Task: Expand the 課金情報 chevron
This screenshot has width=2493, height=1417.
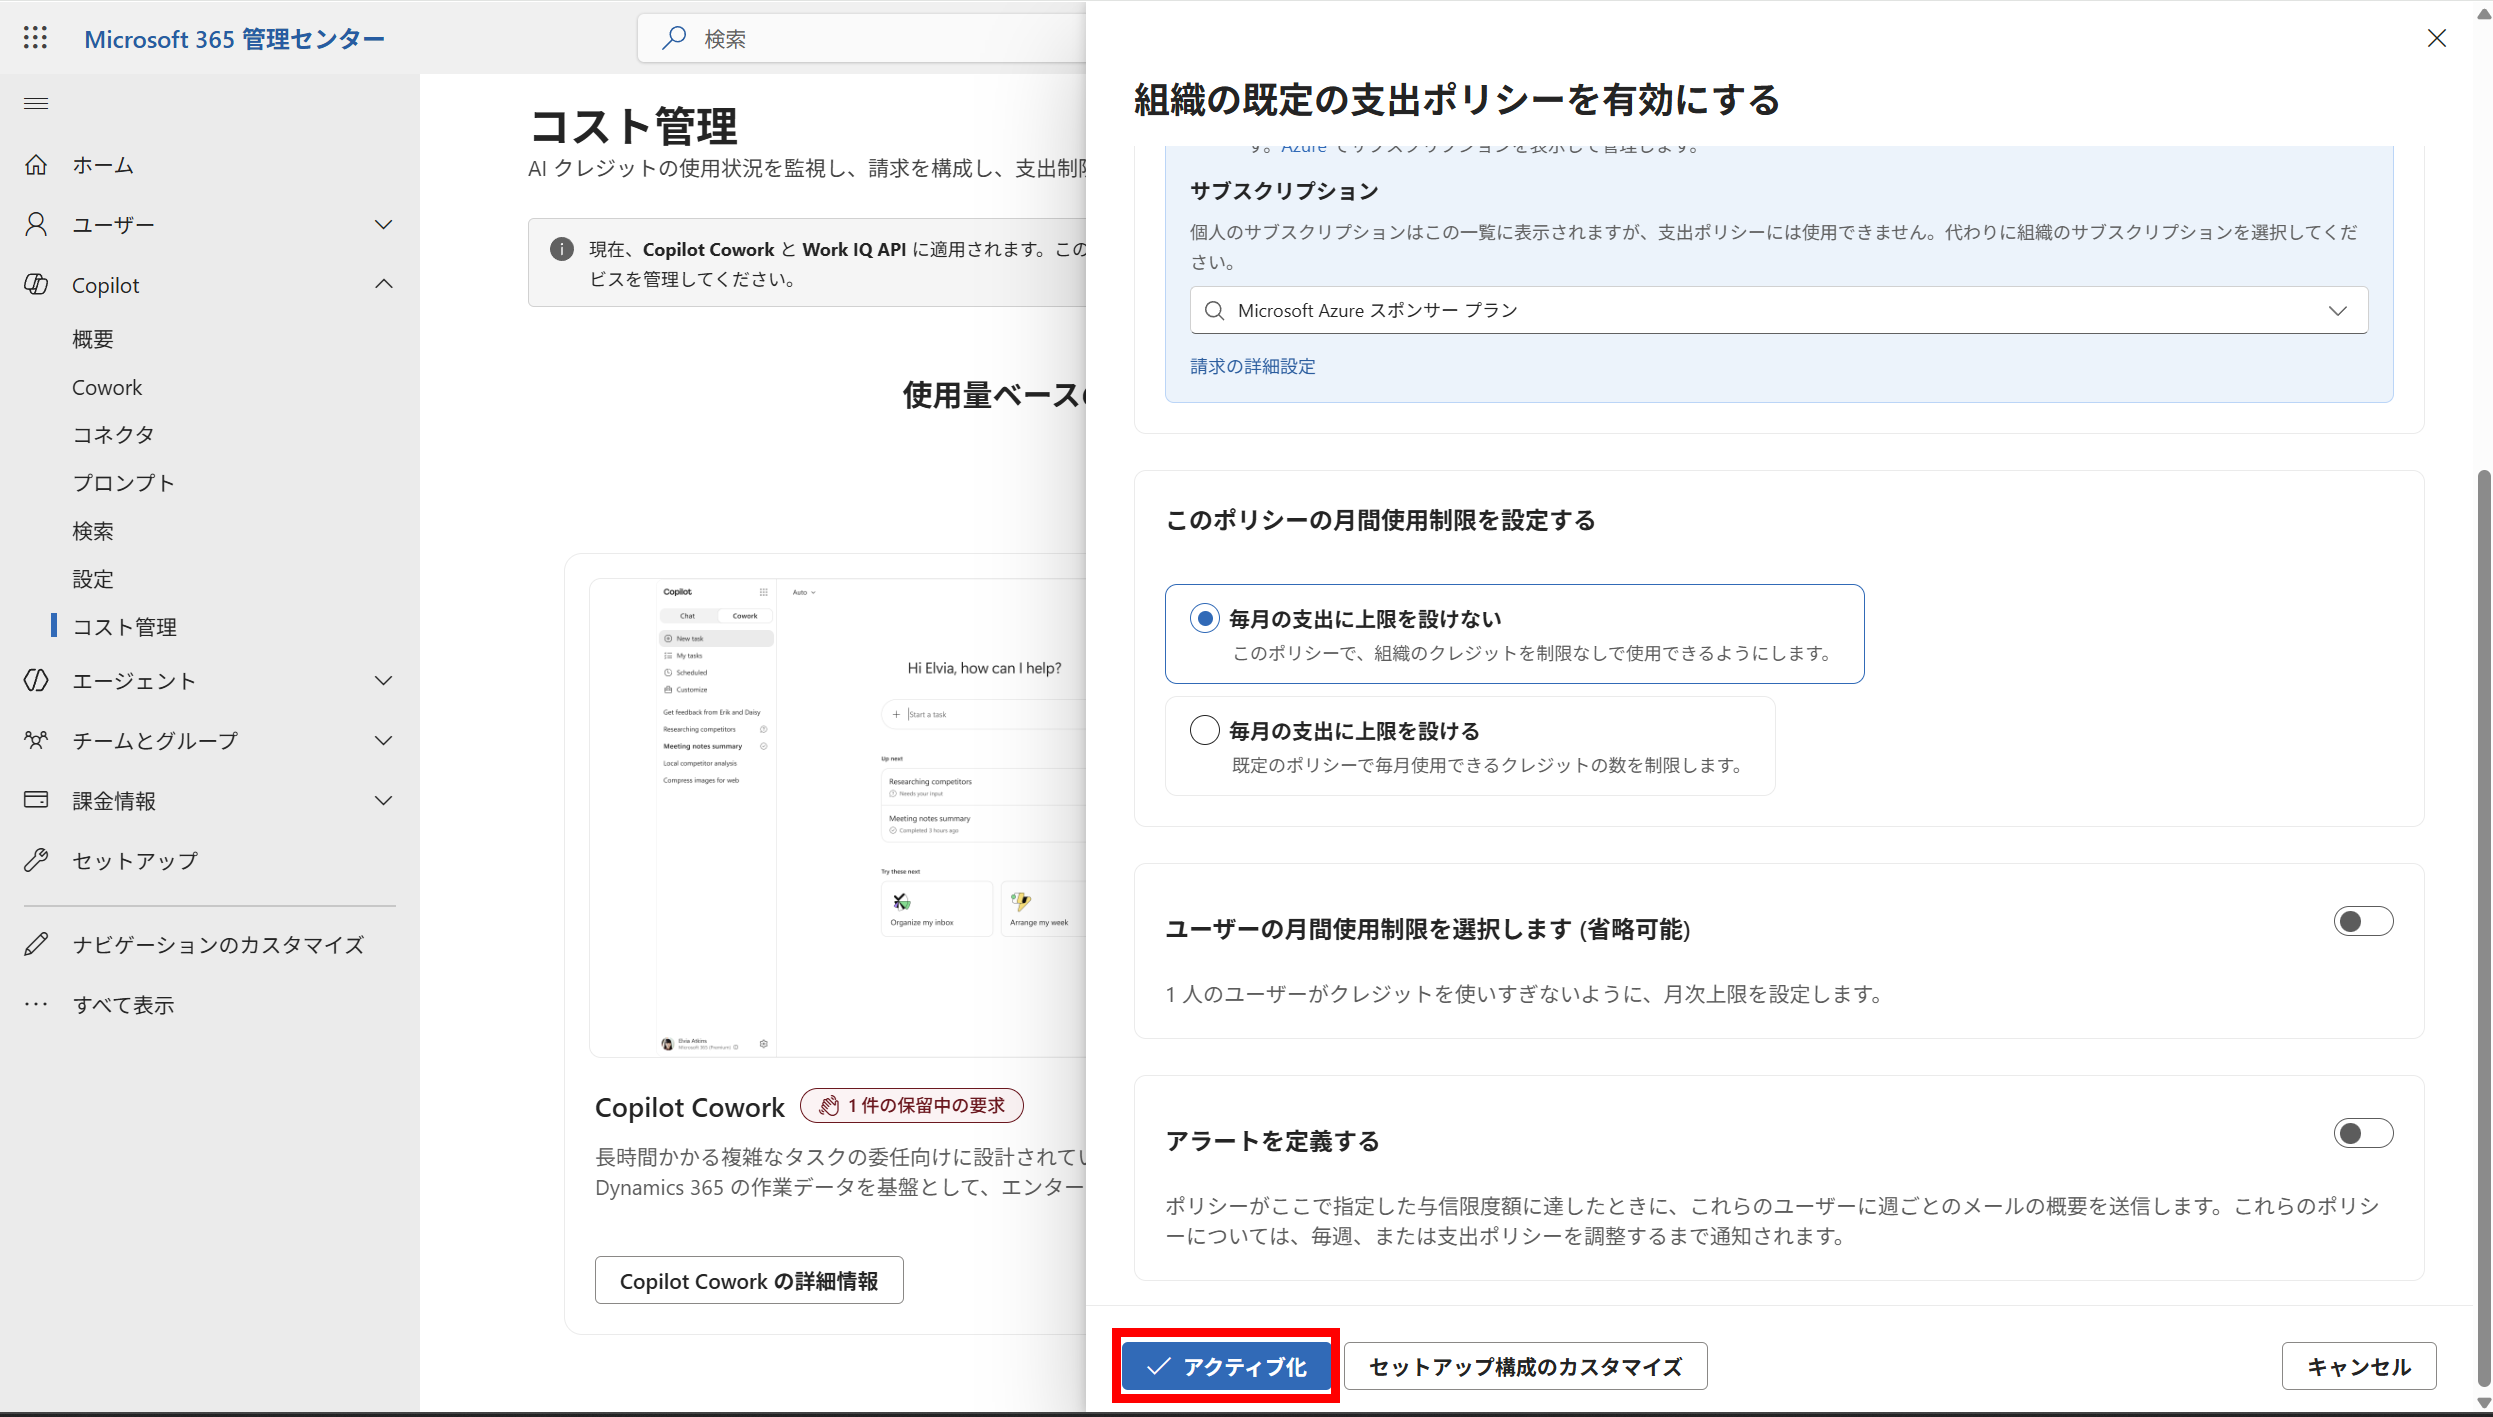Action: point(383,801)
